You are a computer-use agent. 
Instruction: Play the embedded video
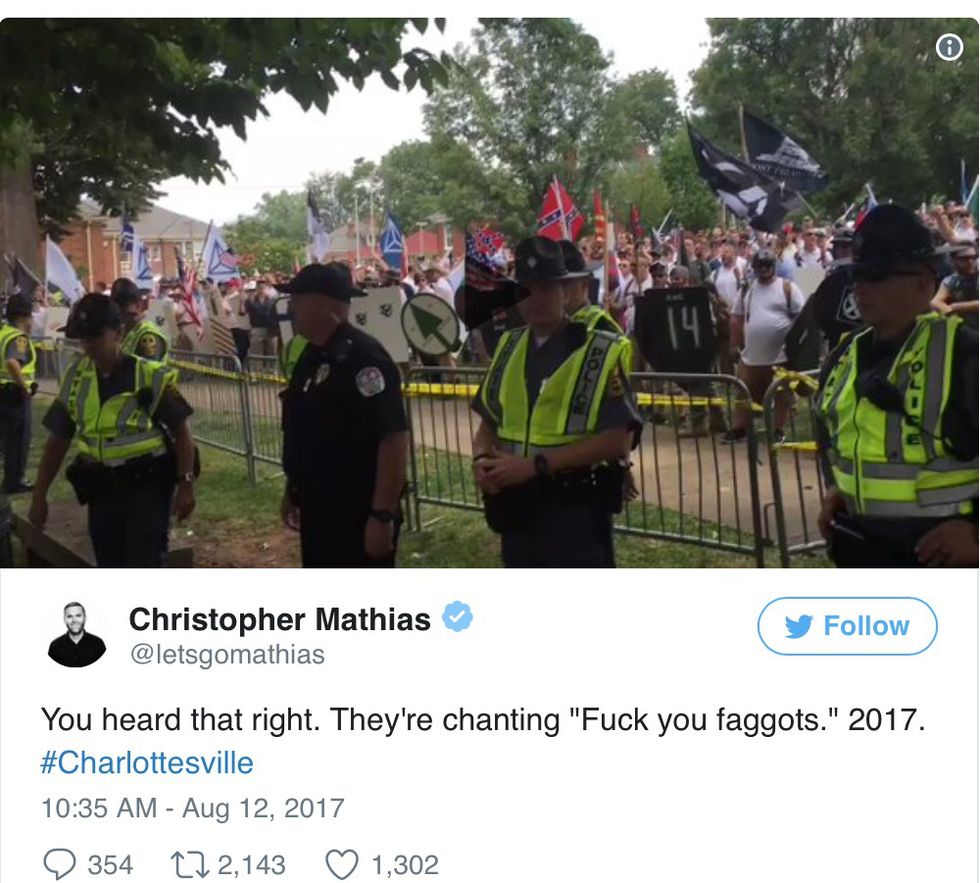[489, 294]
